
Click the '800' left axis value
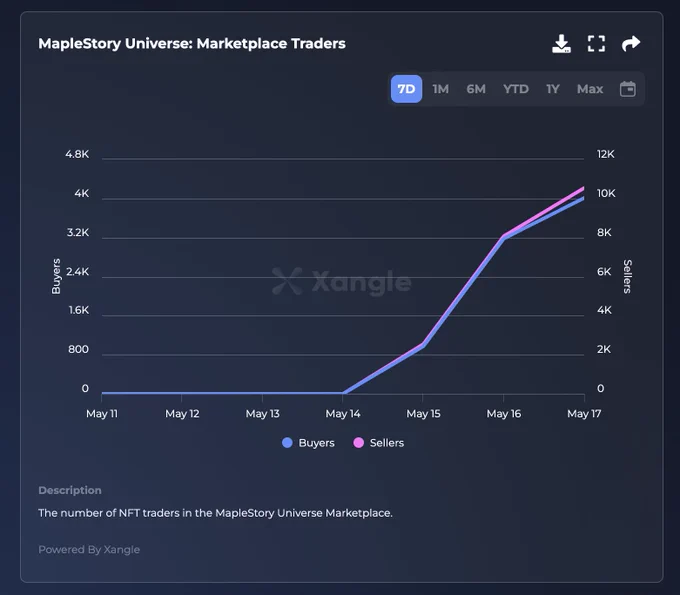point(78,349)
